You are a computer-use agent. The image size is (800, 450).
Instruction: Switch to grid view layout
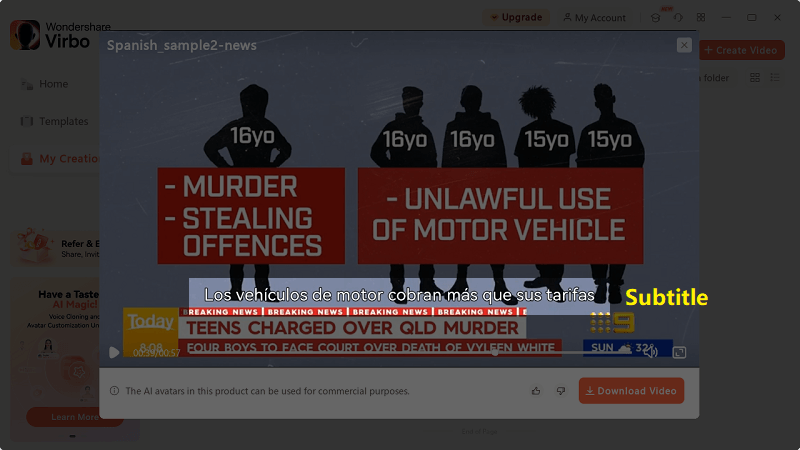(755, 78)
